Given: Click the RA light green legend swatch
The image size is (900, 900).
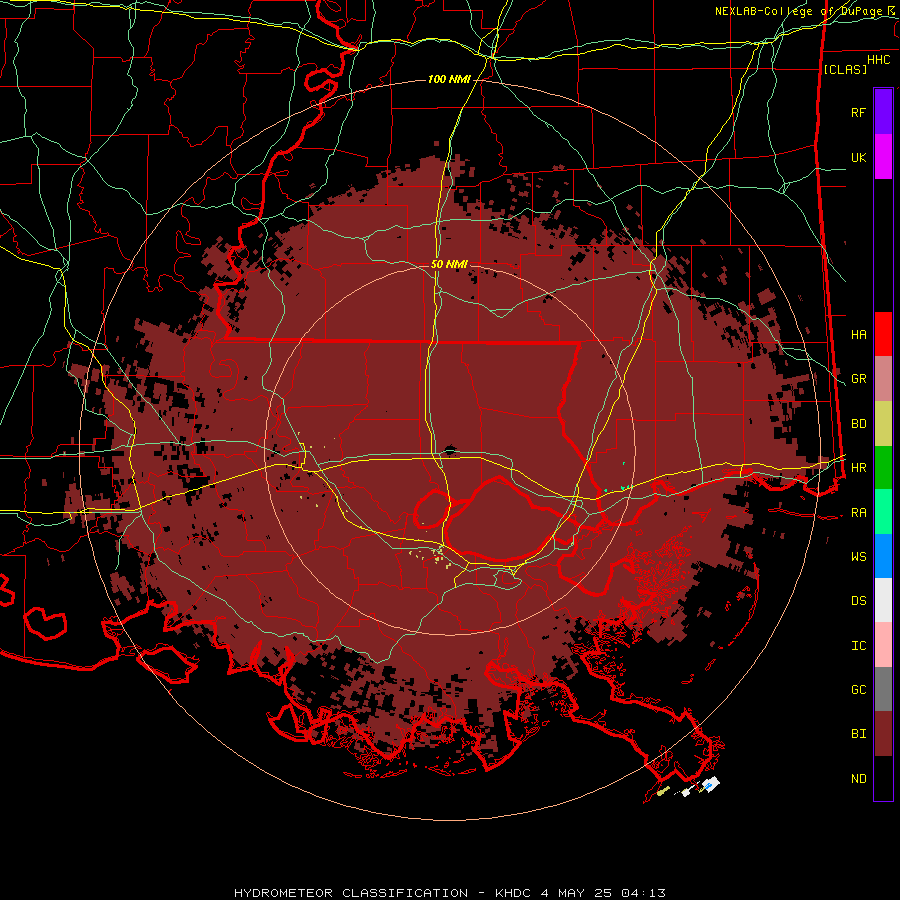Looking at the screenshot, I should pos(883,512).
